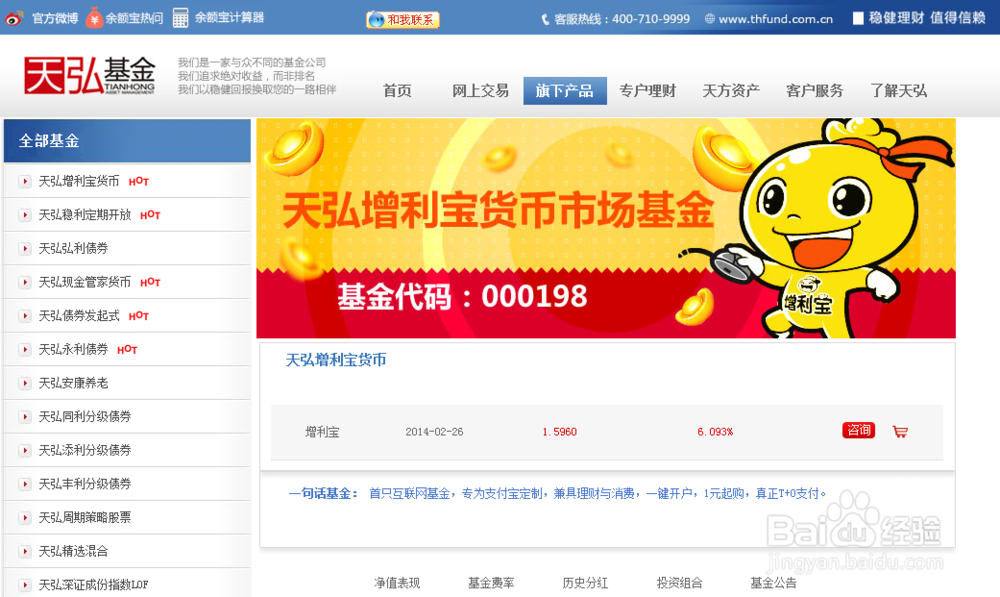The width and height of the screenshot is (1000, 597).
Task: Click the 余额宝计算器 calculator icon
Action: [180, 18]
